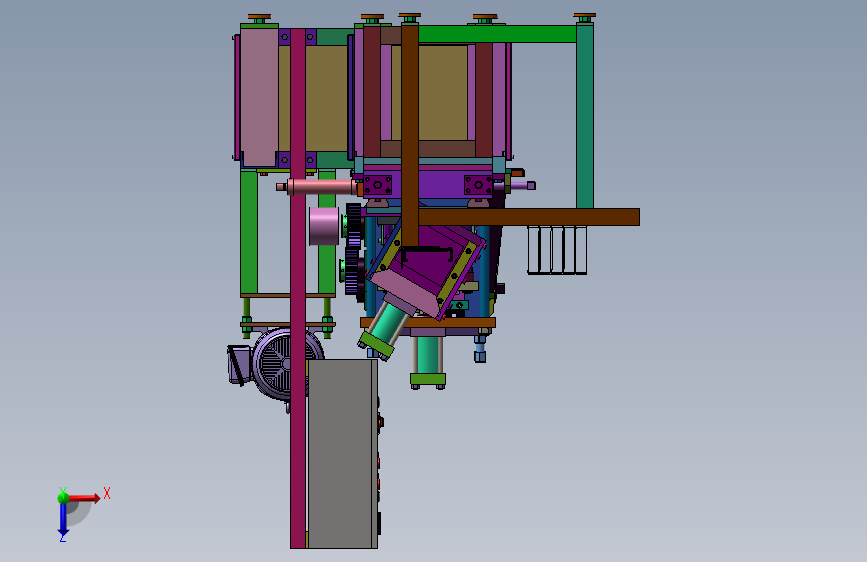Click the red X axis of the triad
867x562 pixels.
[x=84, y=498]
